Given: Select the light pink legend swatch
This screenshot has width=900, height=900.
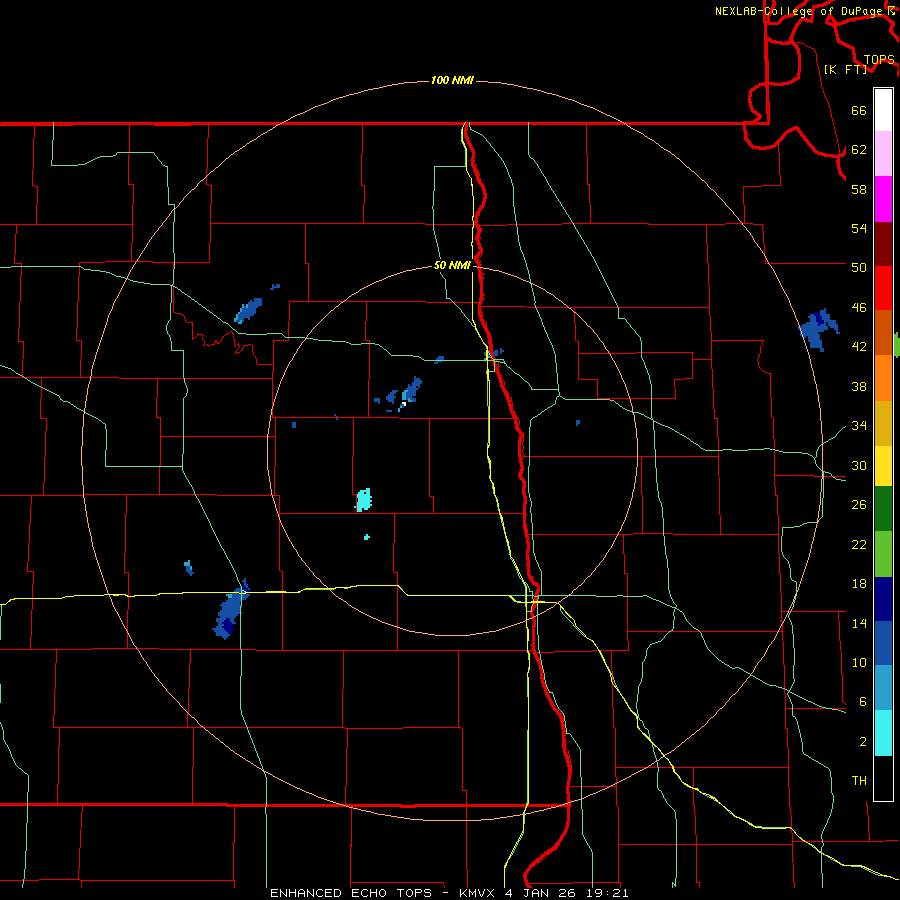Looking at the screenshot, I should coord(883,153).
